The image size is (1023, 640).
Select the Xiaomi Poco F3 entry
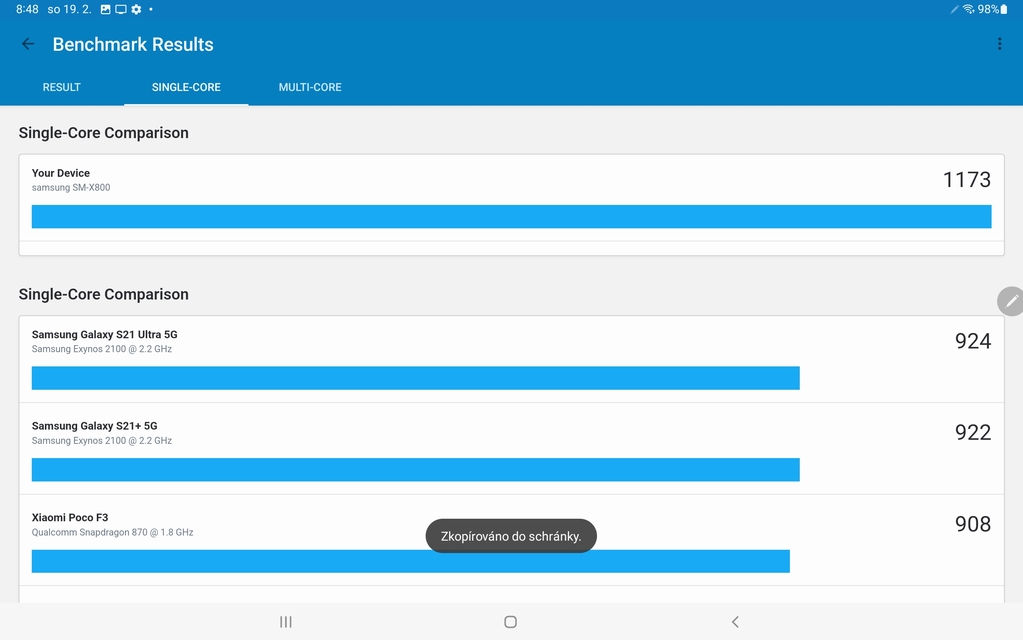(x=70, y=518)
